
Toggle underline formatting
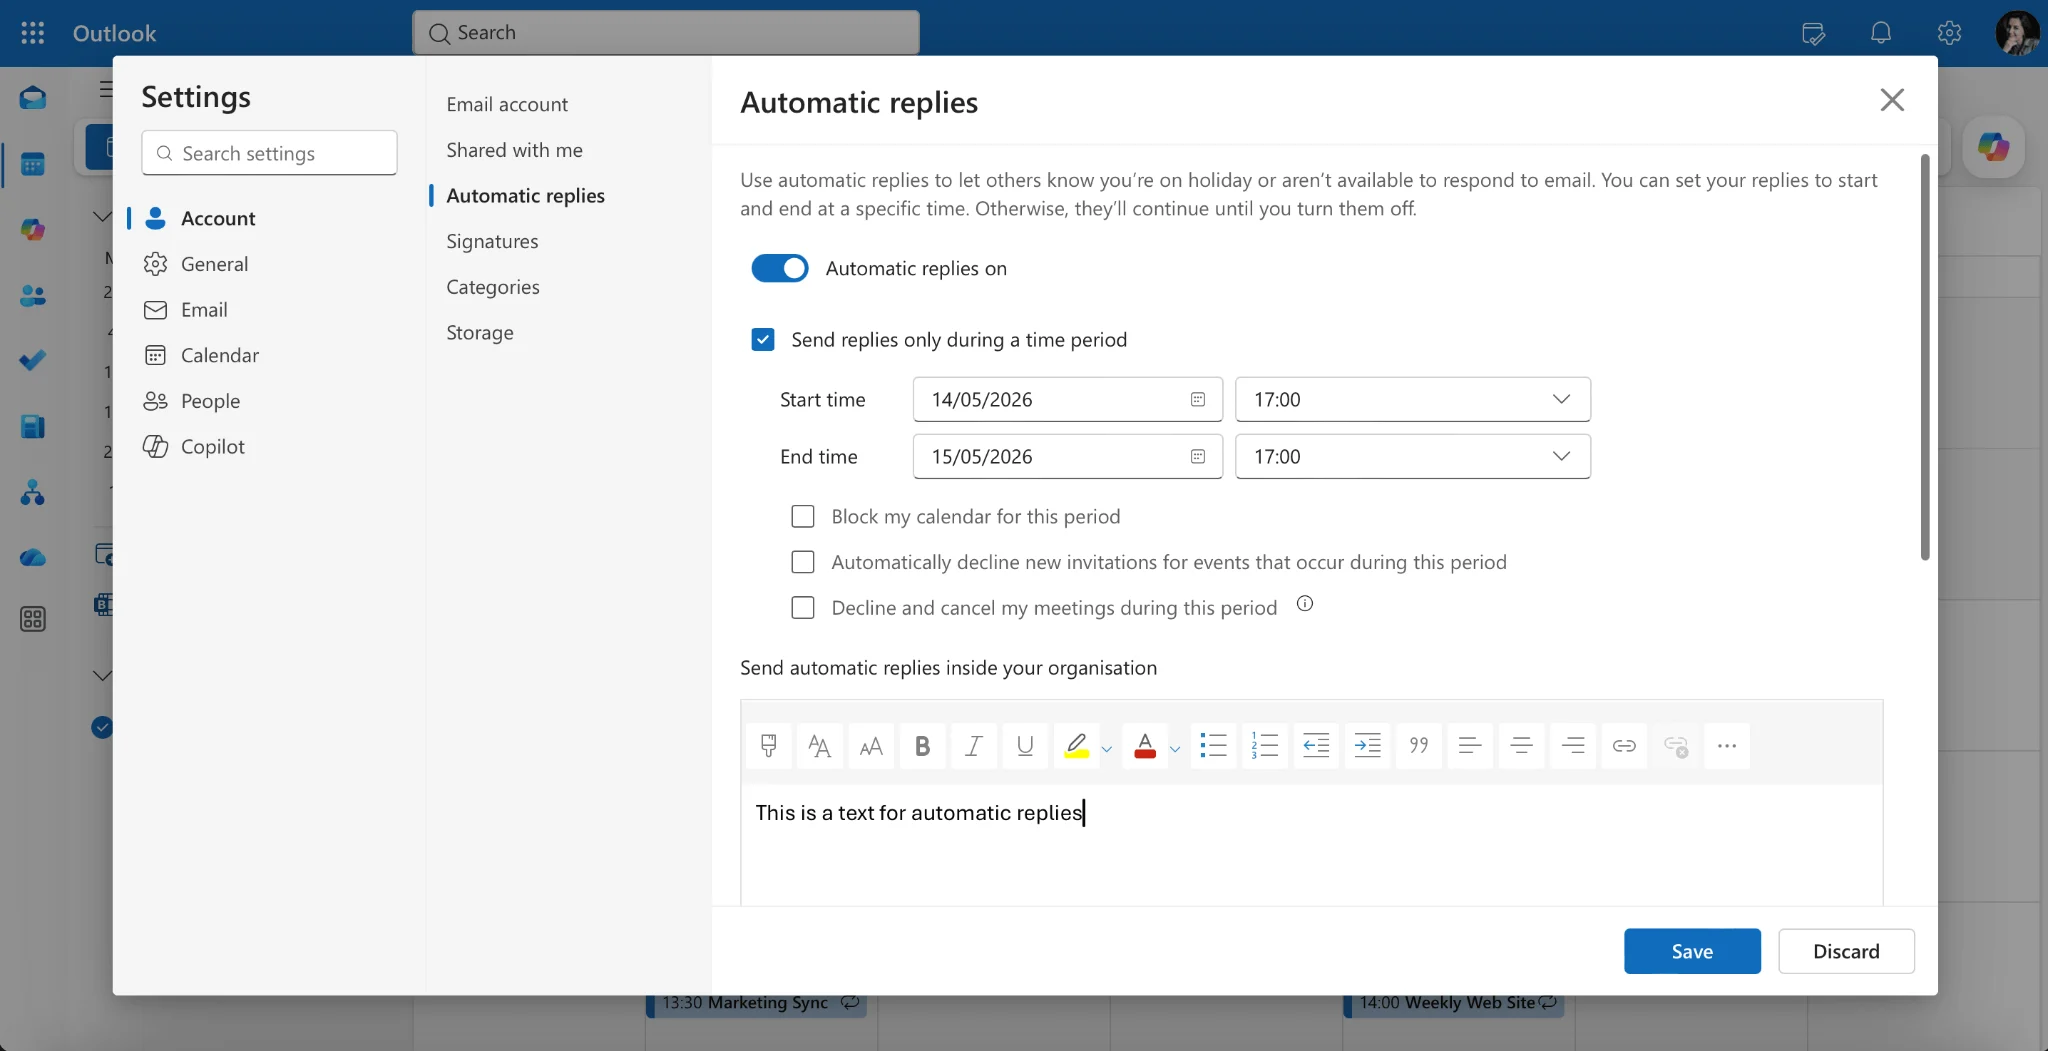(1025, 746)
